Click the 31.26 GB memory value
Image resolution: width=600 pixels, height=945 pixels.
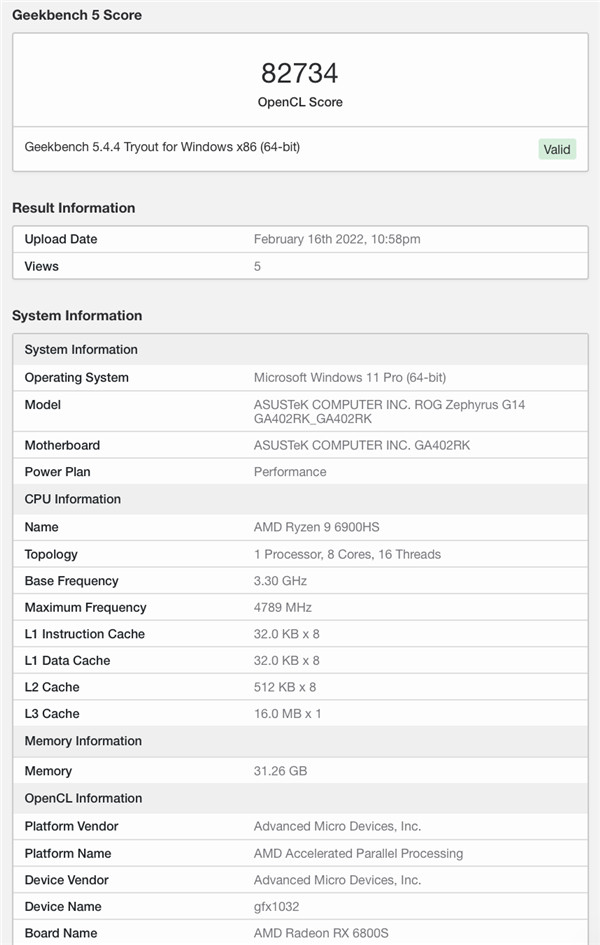click(x=280, y=771)
